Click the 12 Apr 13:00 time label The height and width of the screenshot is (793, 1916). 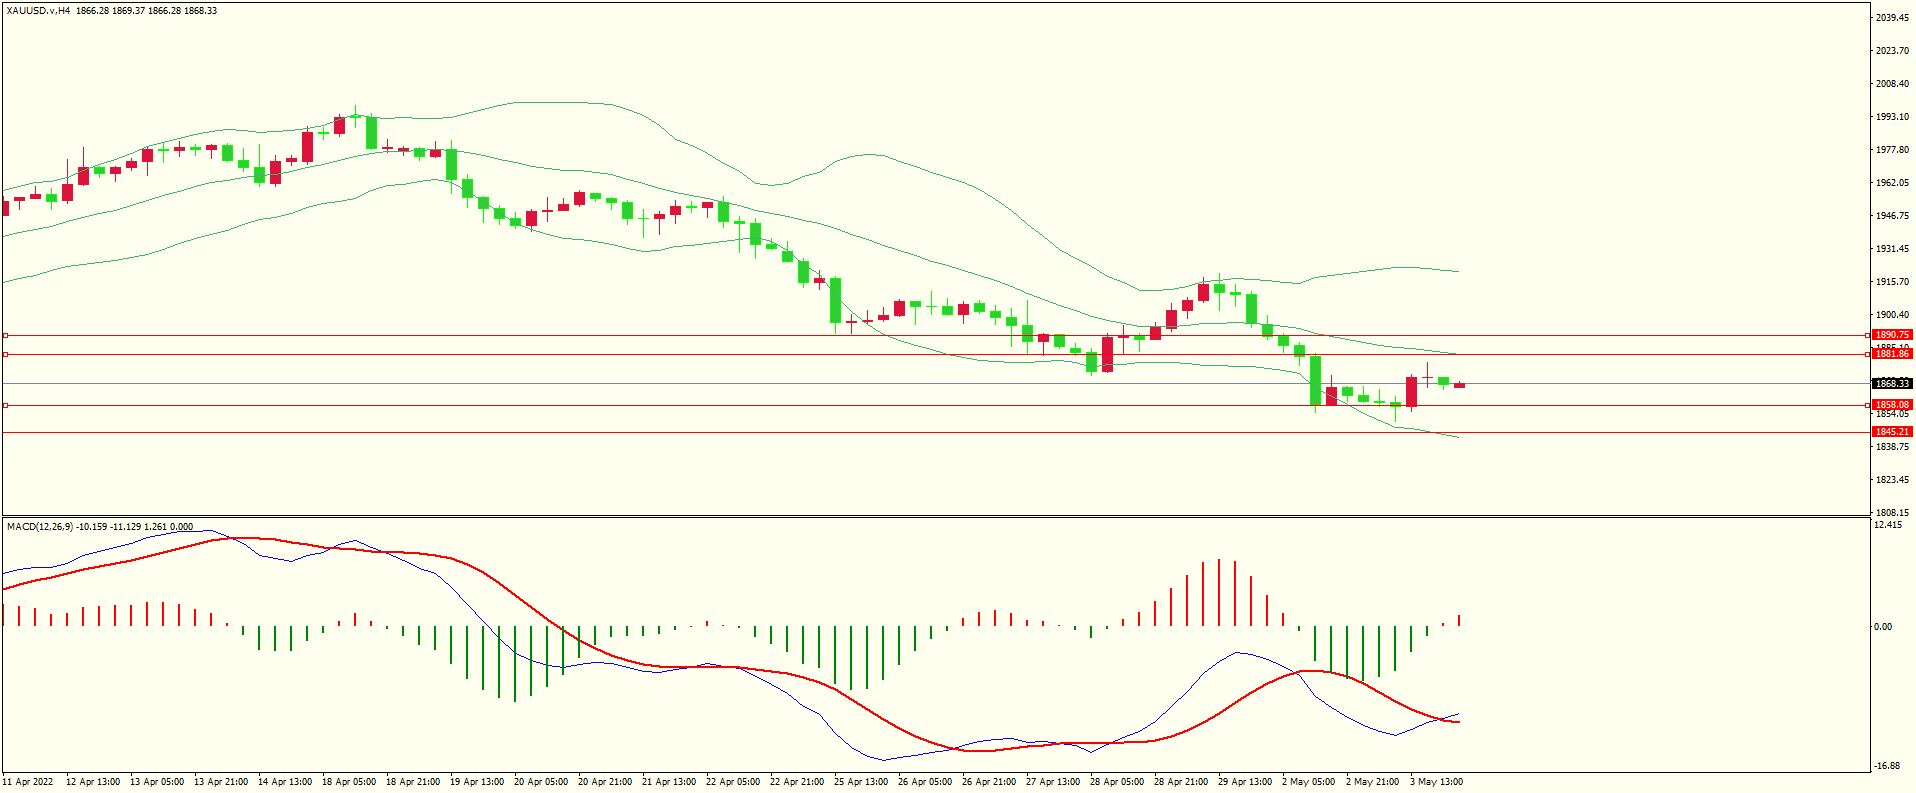(93, 782)
